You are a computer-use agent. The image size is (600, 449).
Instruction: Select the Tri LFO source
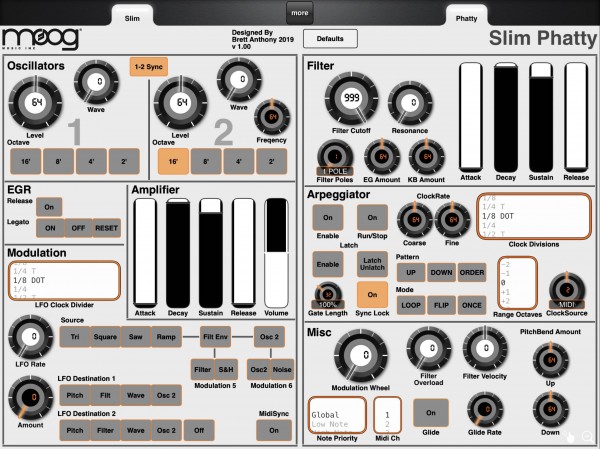pos(75,337)
